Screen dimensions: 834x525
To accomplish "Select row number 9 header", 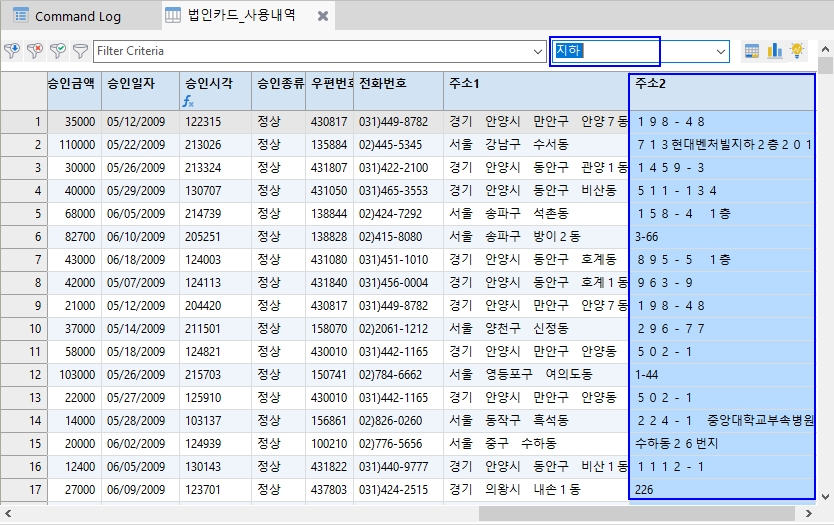I will click(24, 306).
